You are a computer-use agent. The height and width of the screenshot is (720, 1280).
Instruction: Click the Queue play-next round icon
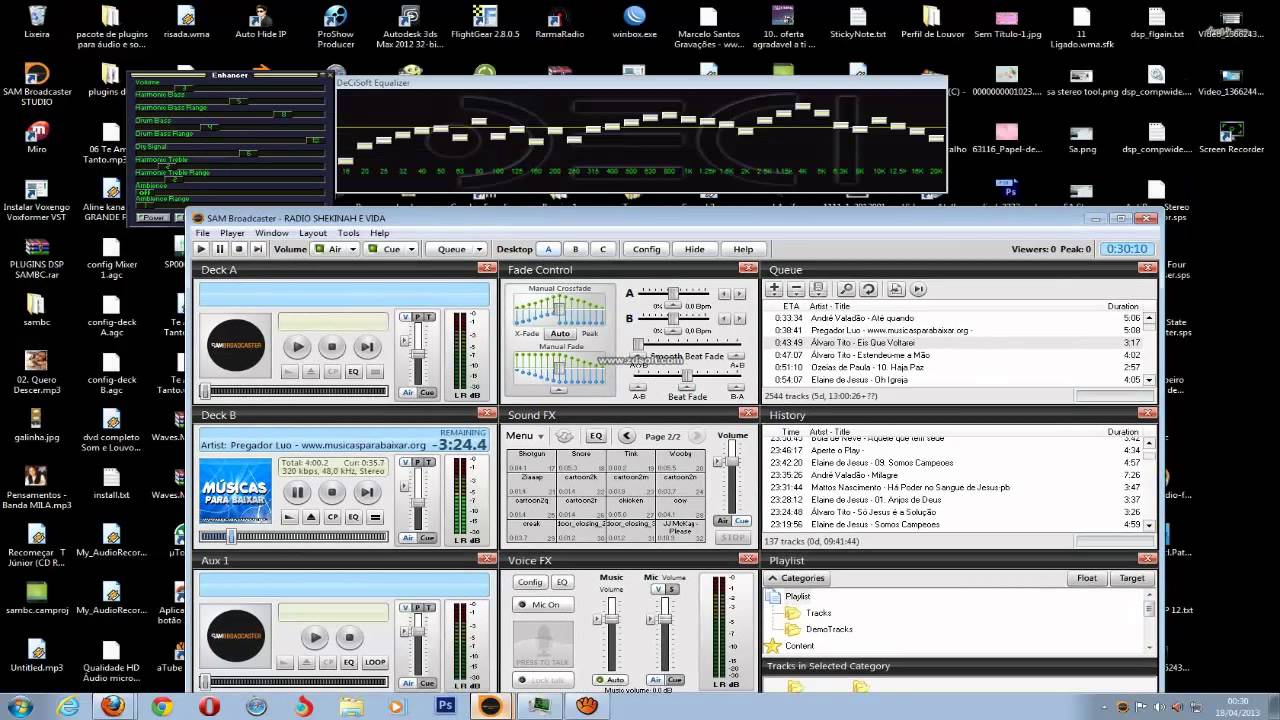pyautogui.click(x=918, y=289)
